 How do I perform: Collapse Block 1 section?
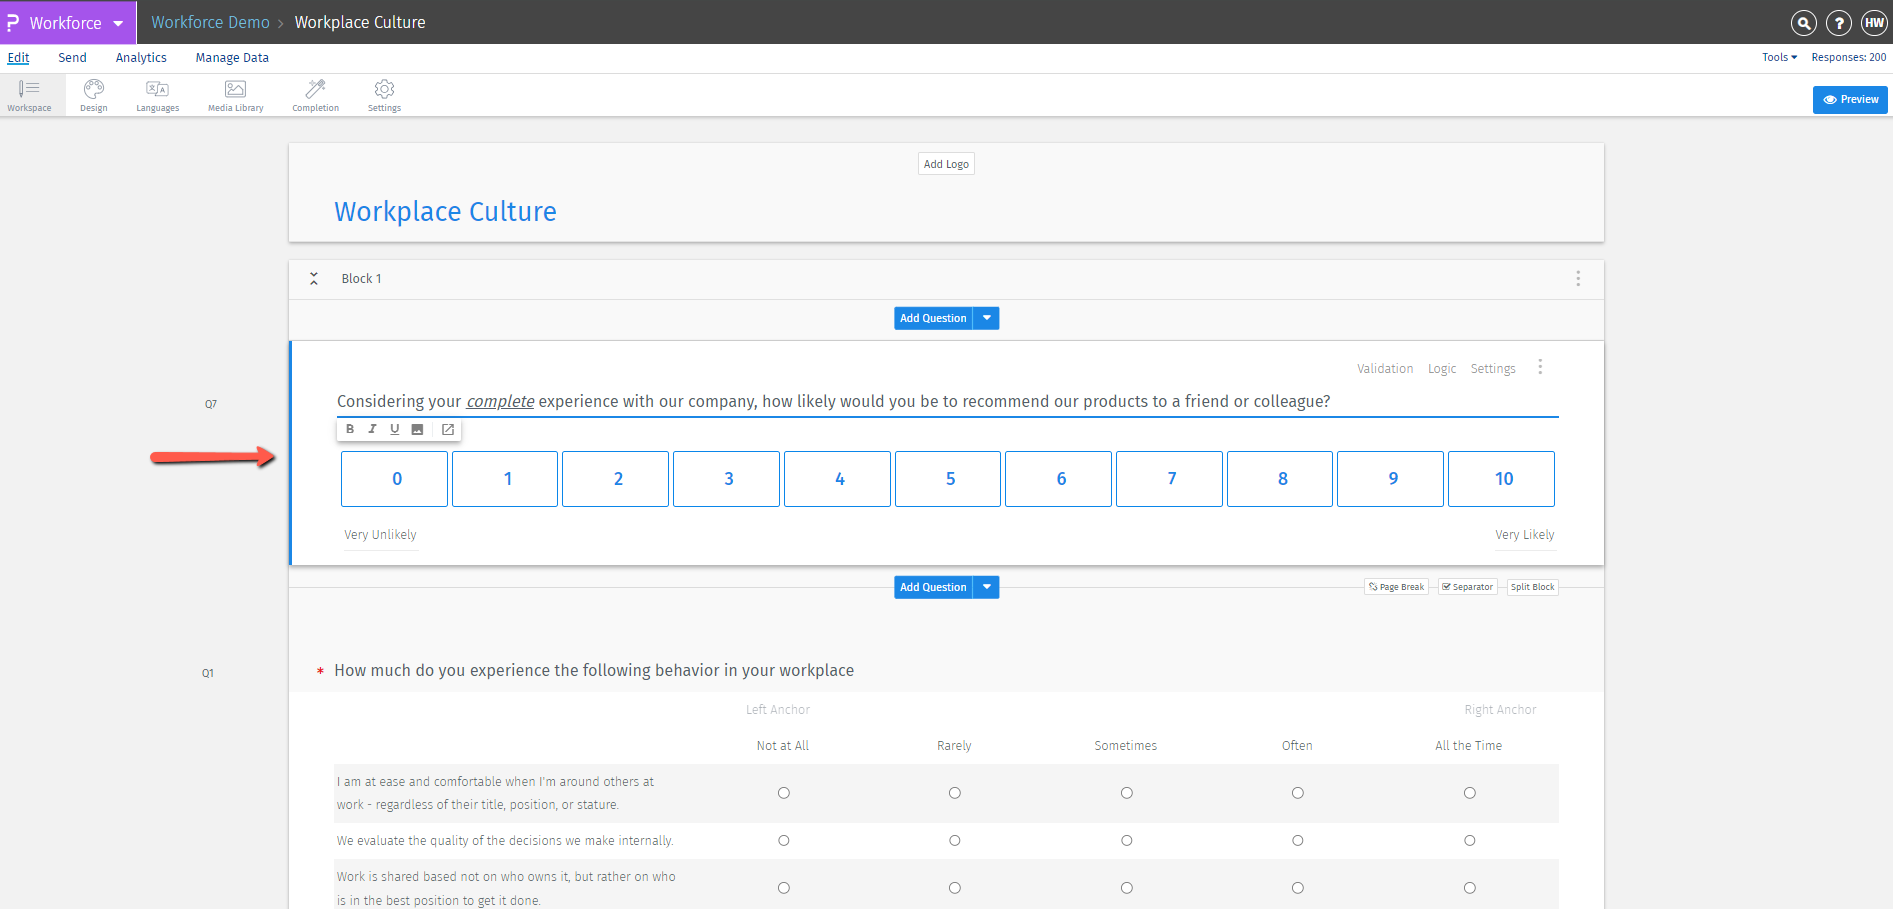(314, 279)
